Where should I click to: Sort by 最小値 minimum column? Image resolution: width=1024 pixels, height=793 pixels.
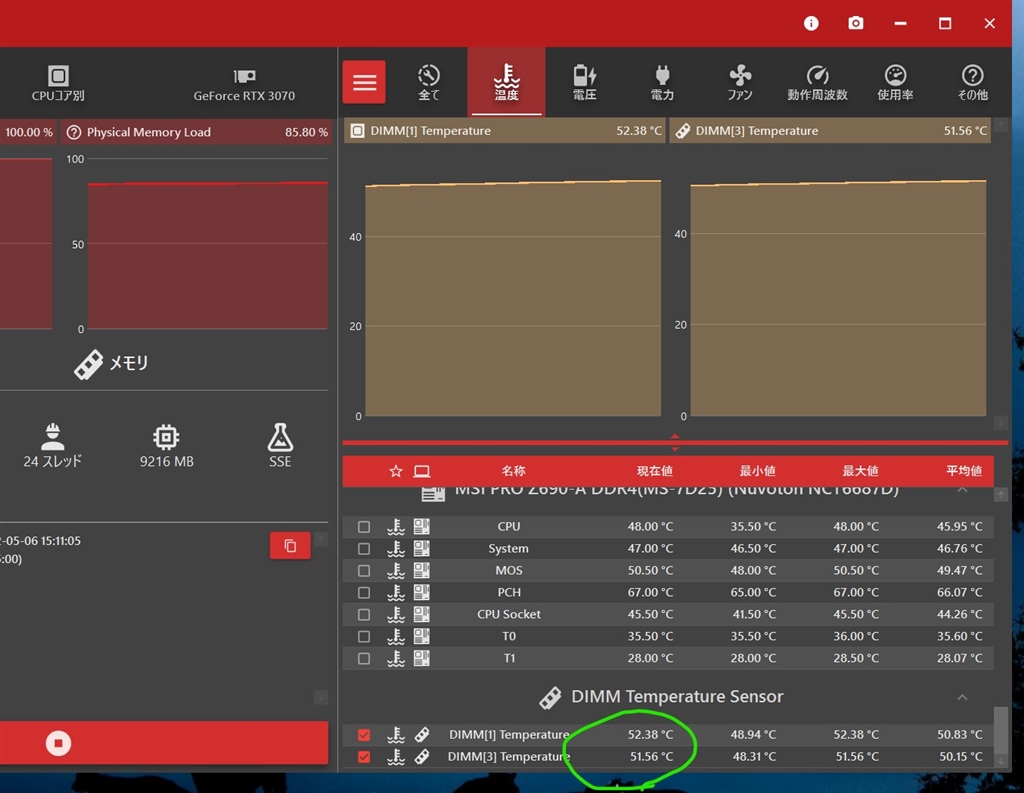(758, 471)
